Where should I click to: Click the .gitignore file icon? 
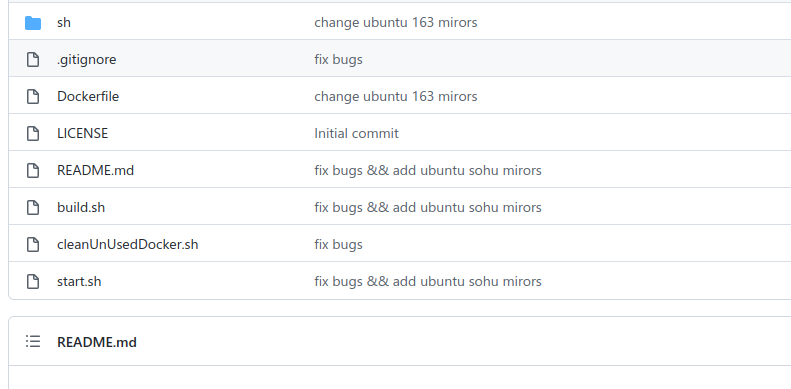pos(33,60)
